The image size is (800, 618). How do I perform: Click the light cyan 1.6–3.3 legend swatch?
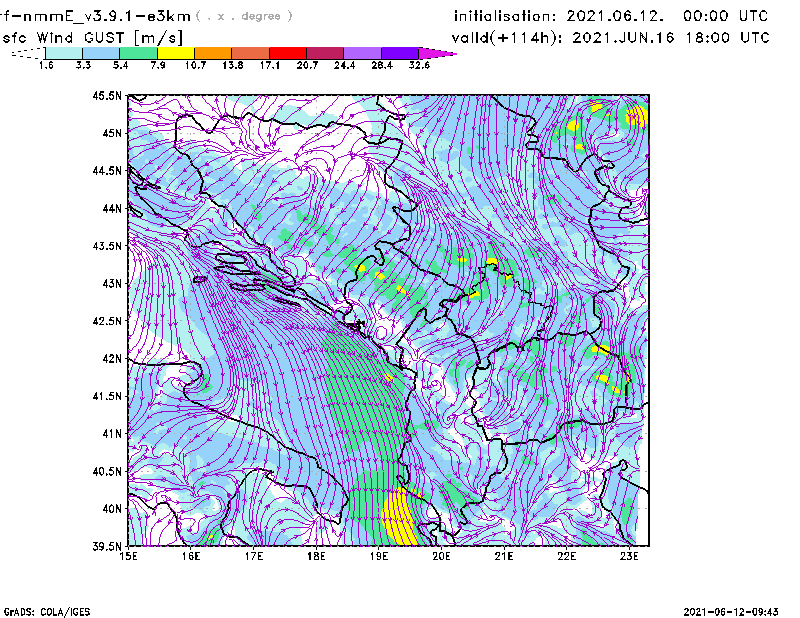click(x=64, y=53)
